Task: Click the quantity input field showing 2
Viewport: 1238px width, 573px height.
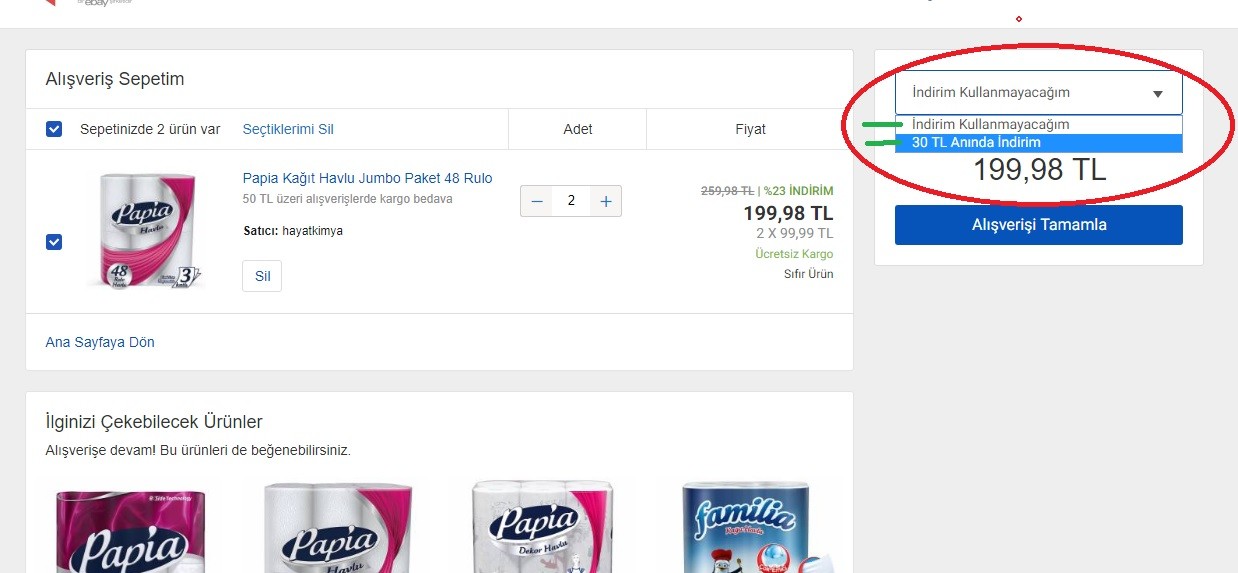Action: [571, 201]
